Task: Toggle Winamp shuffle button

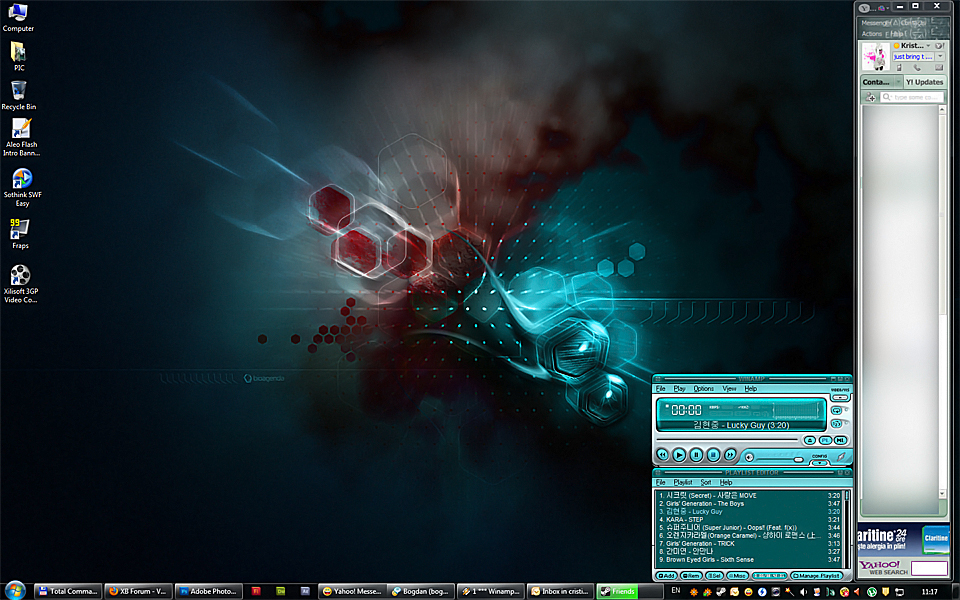Action: (x=836, y=424)
